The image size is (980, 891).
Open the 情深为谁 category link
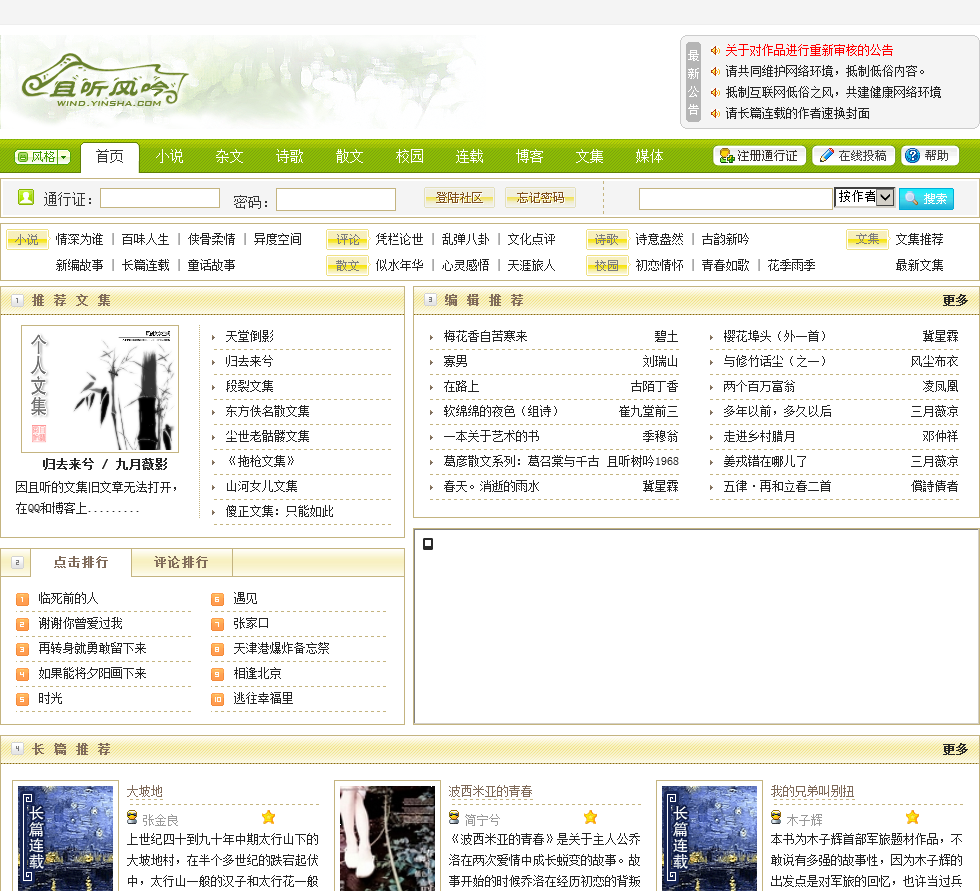tap(79, 239)
